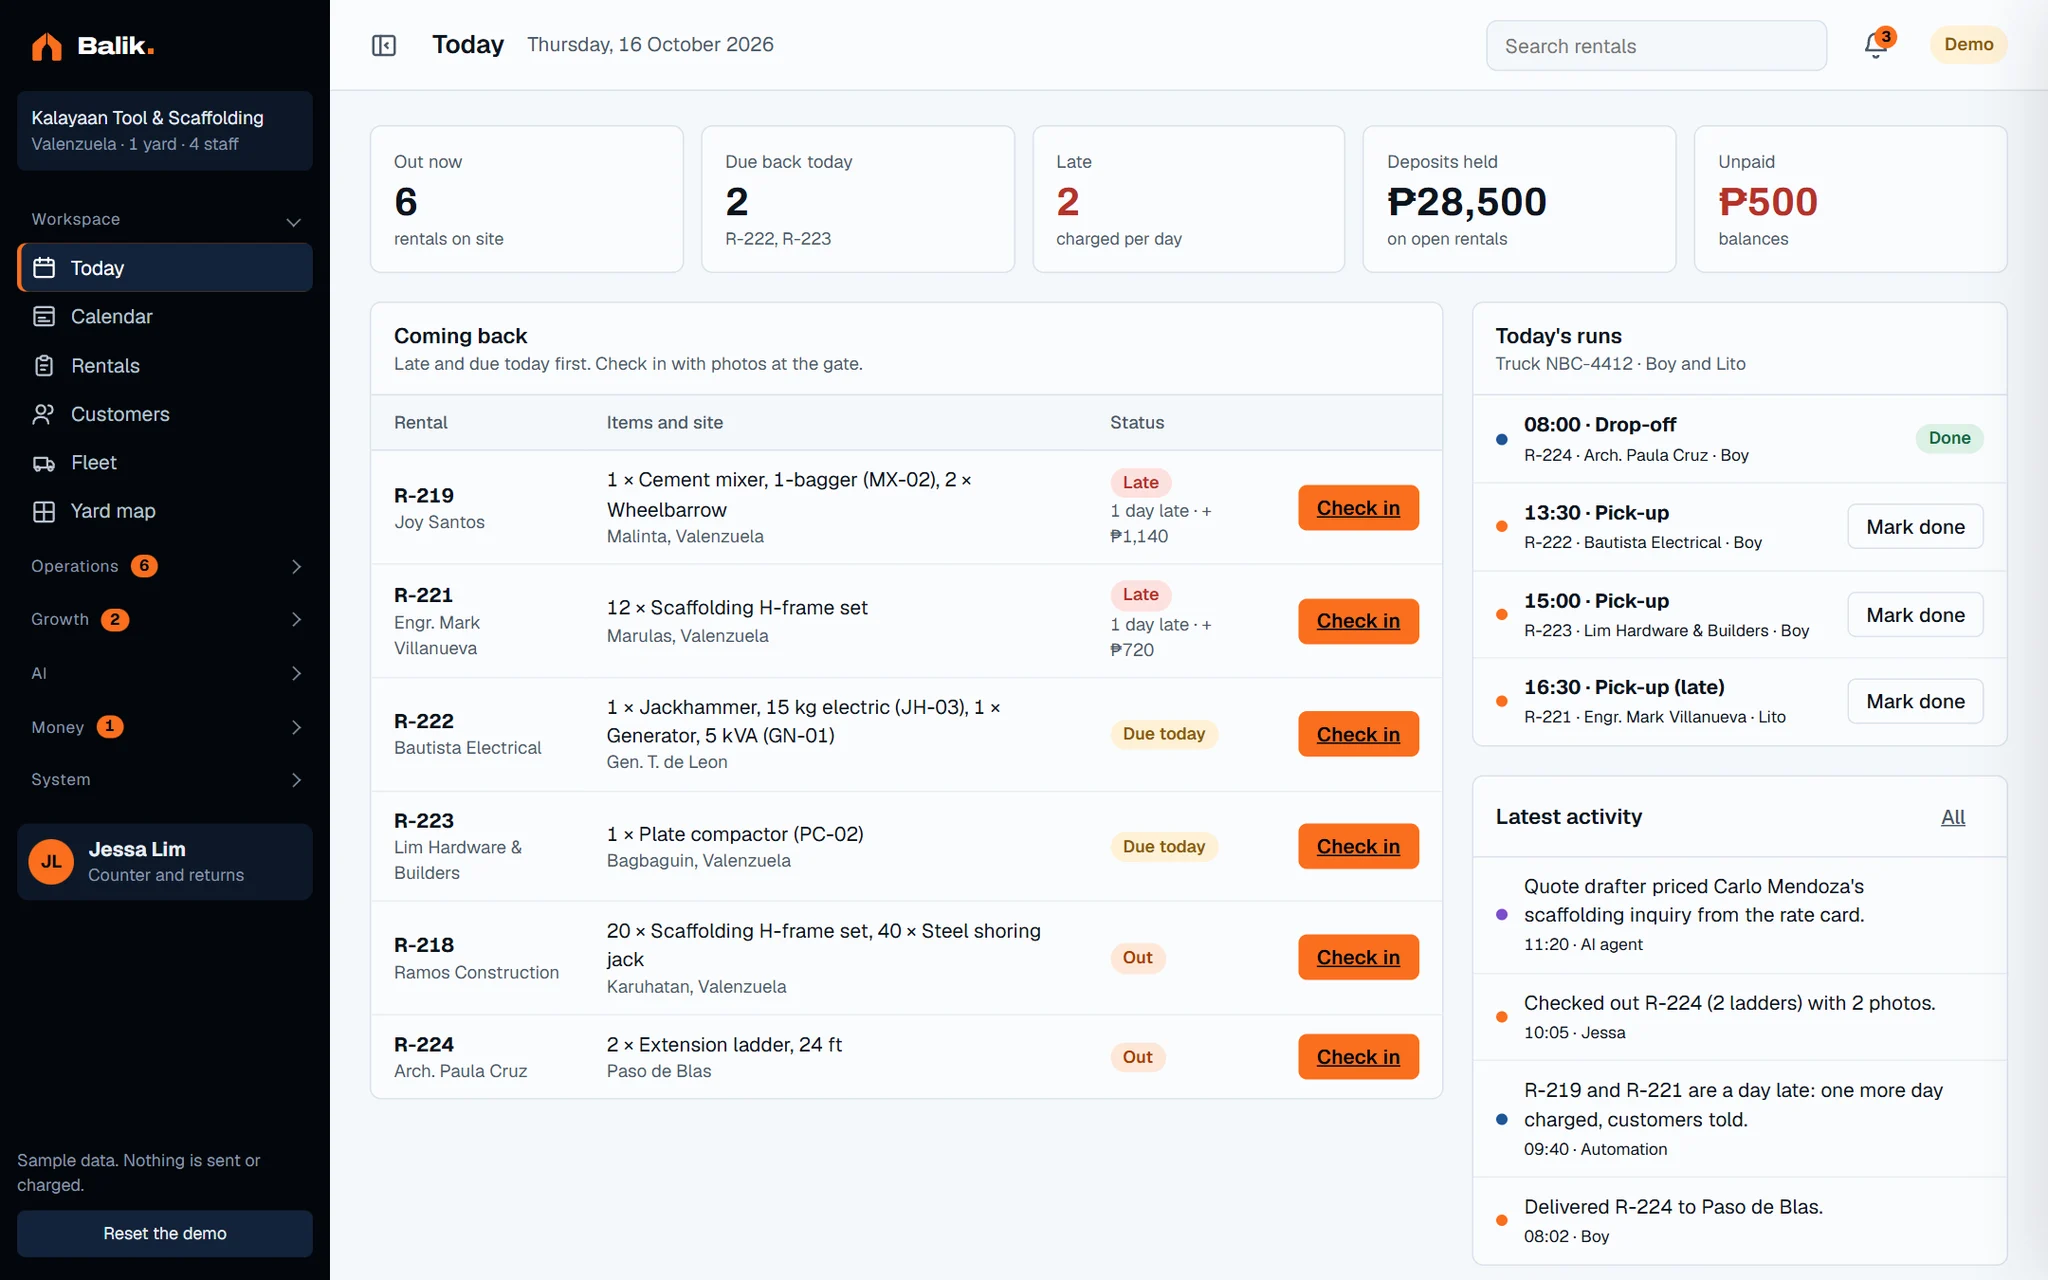Open the Today page in sidebar
The image size is (2048, 1280).
[x=165, y=268]
